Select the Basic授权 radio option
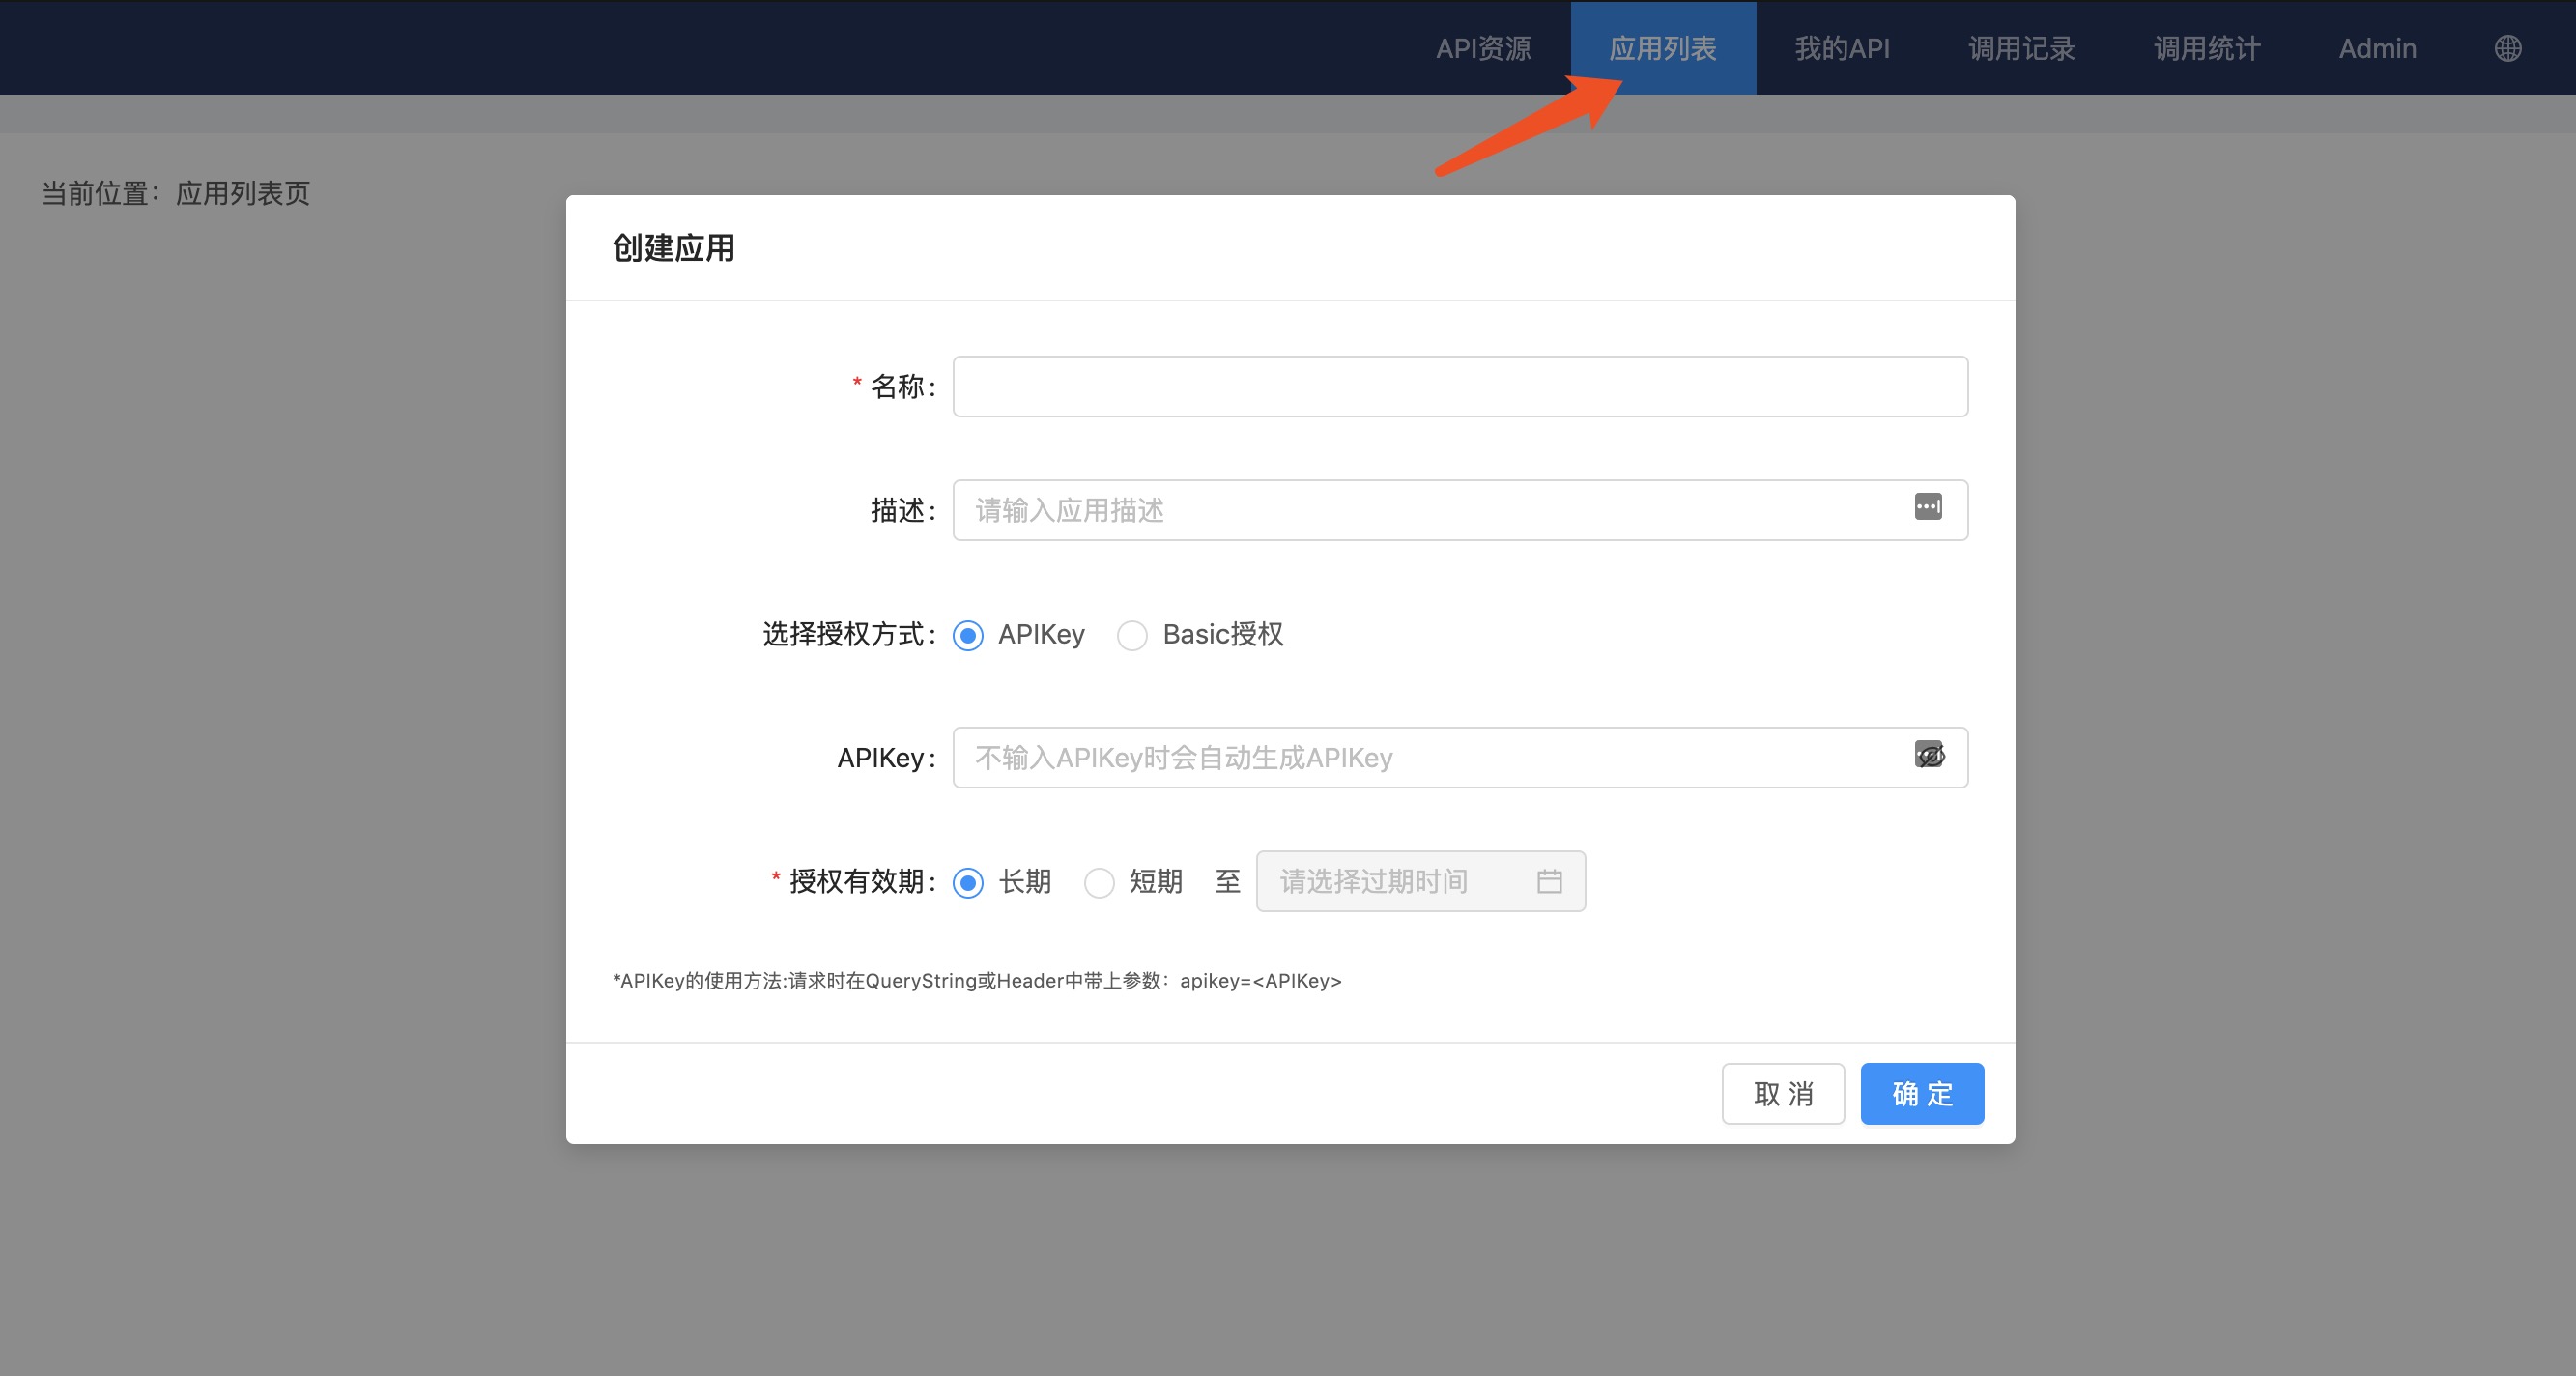Image resolution: width=2576 pixels, height=1376 pixels. coord(1132,635)
